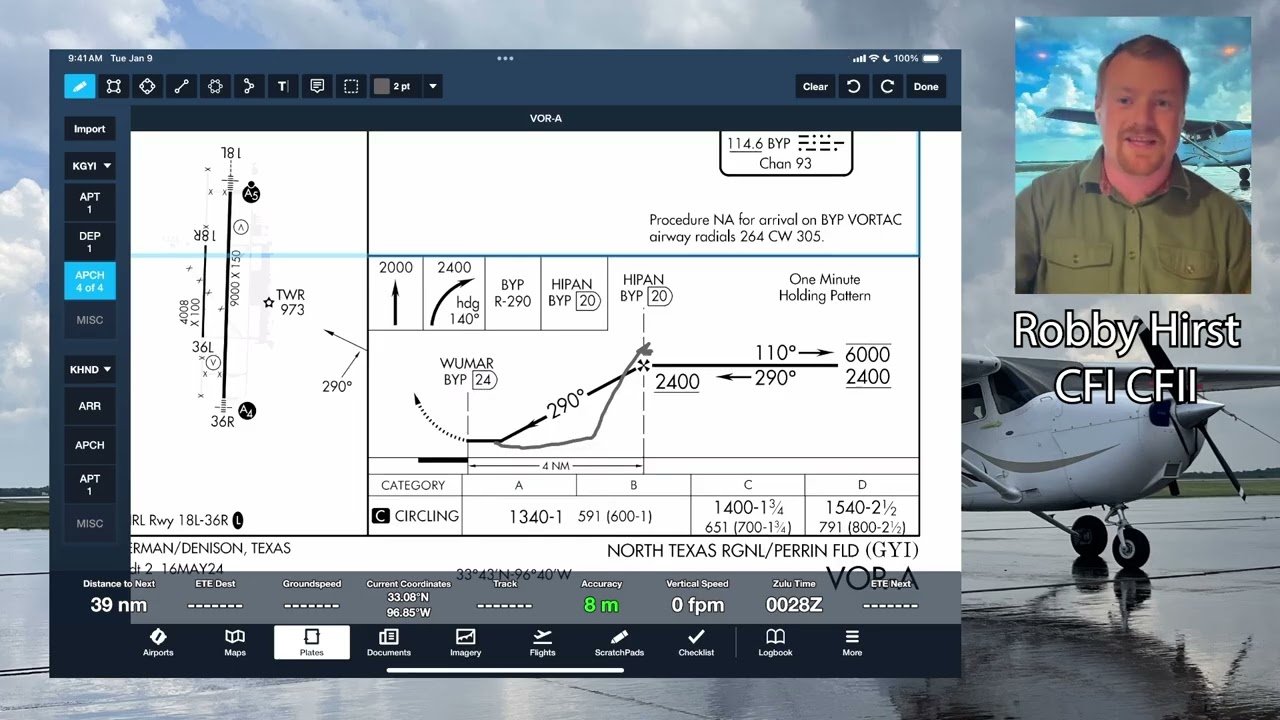Viewport: 1280px width, 720px height.
Task: Select the polygon shape tool
Action: coord(215,86)
